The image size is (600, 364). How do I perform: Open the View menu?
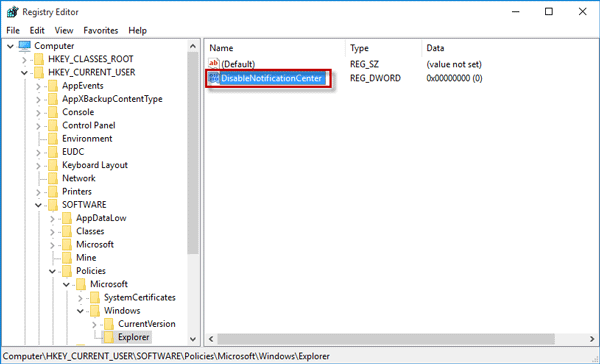pyautogui.click(x=64, y=30)
